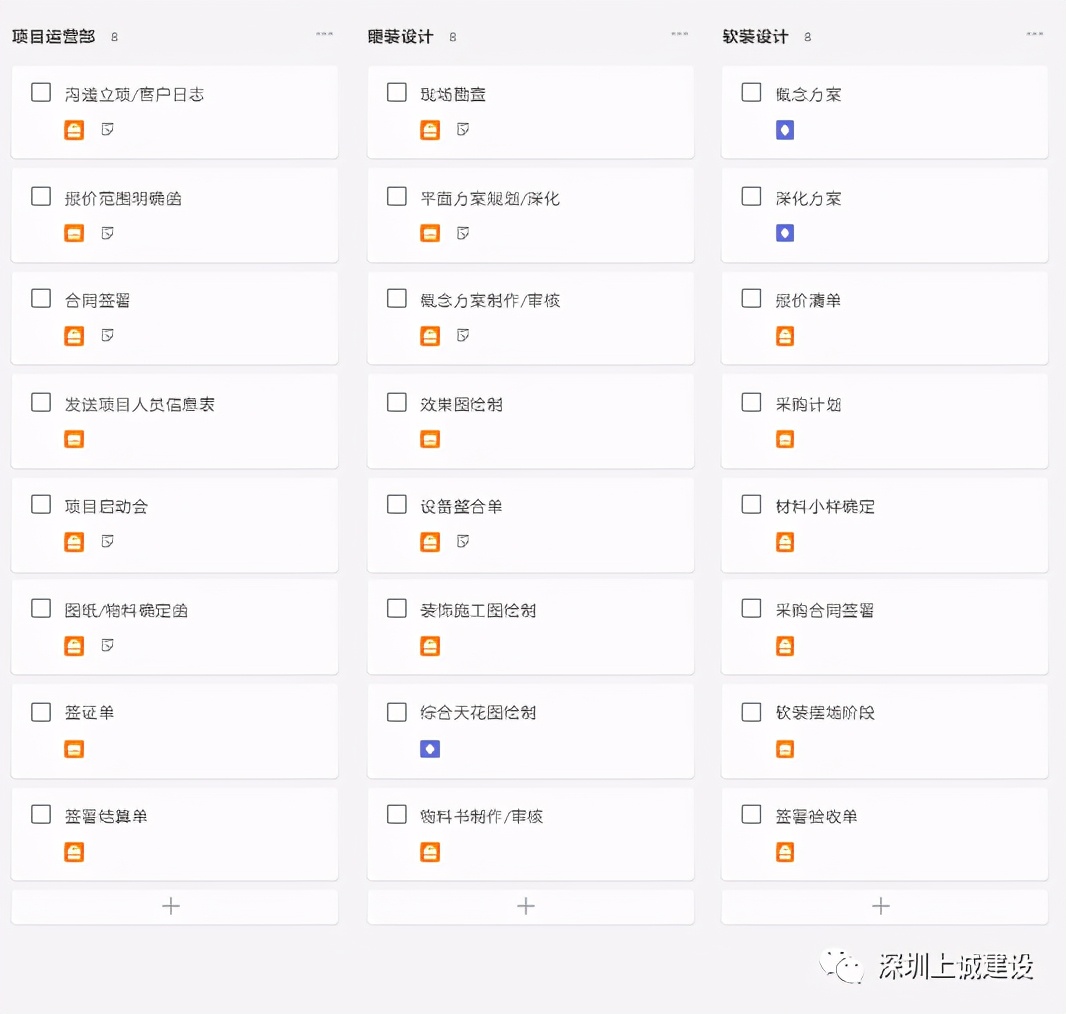Image resolution: width=1066 pixels, height=1014 pixels.
Task: Open the more options menu for 项目运营部 column
Action: (324, 34)
